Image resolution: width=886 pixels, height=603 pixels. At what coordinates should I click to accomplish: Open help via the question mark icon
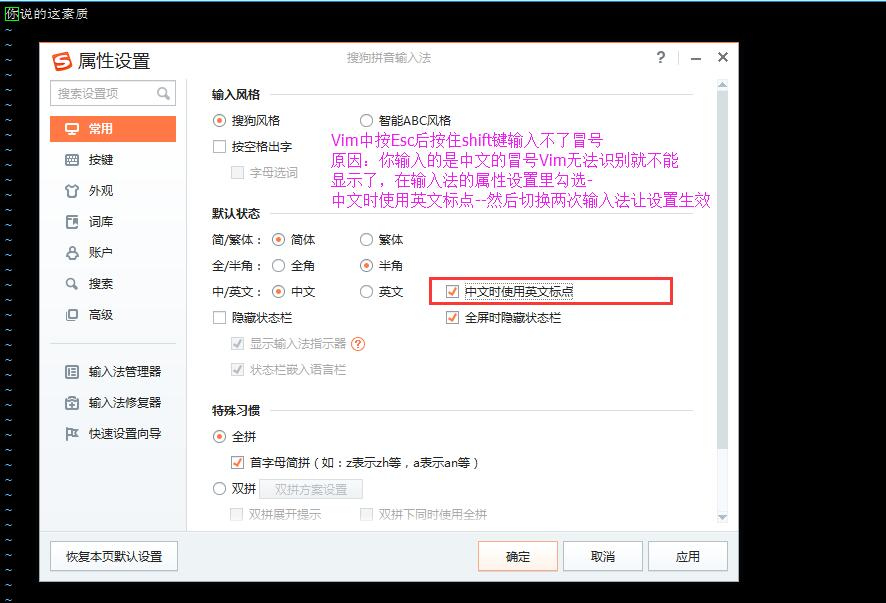point(661,57)
